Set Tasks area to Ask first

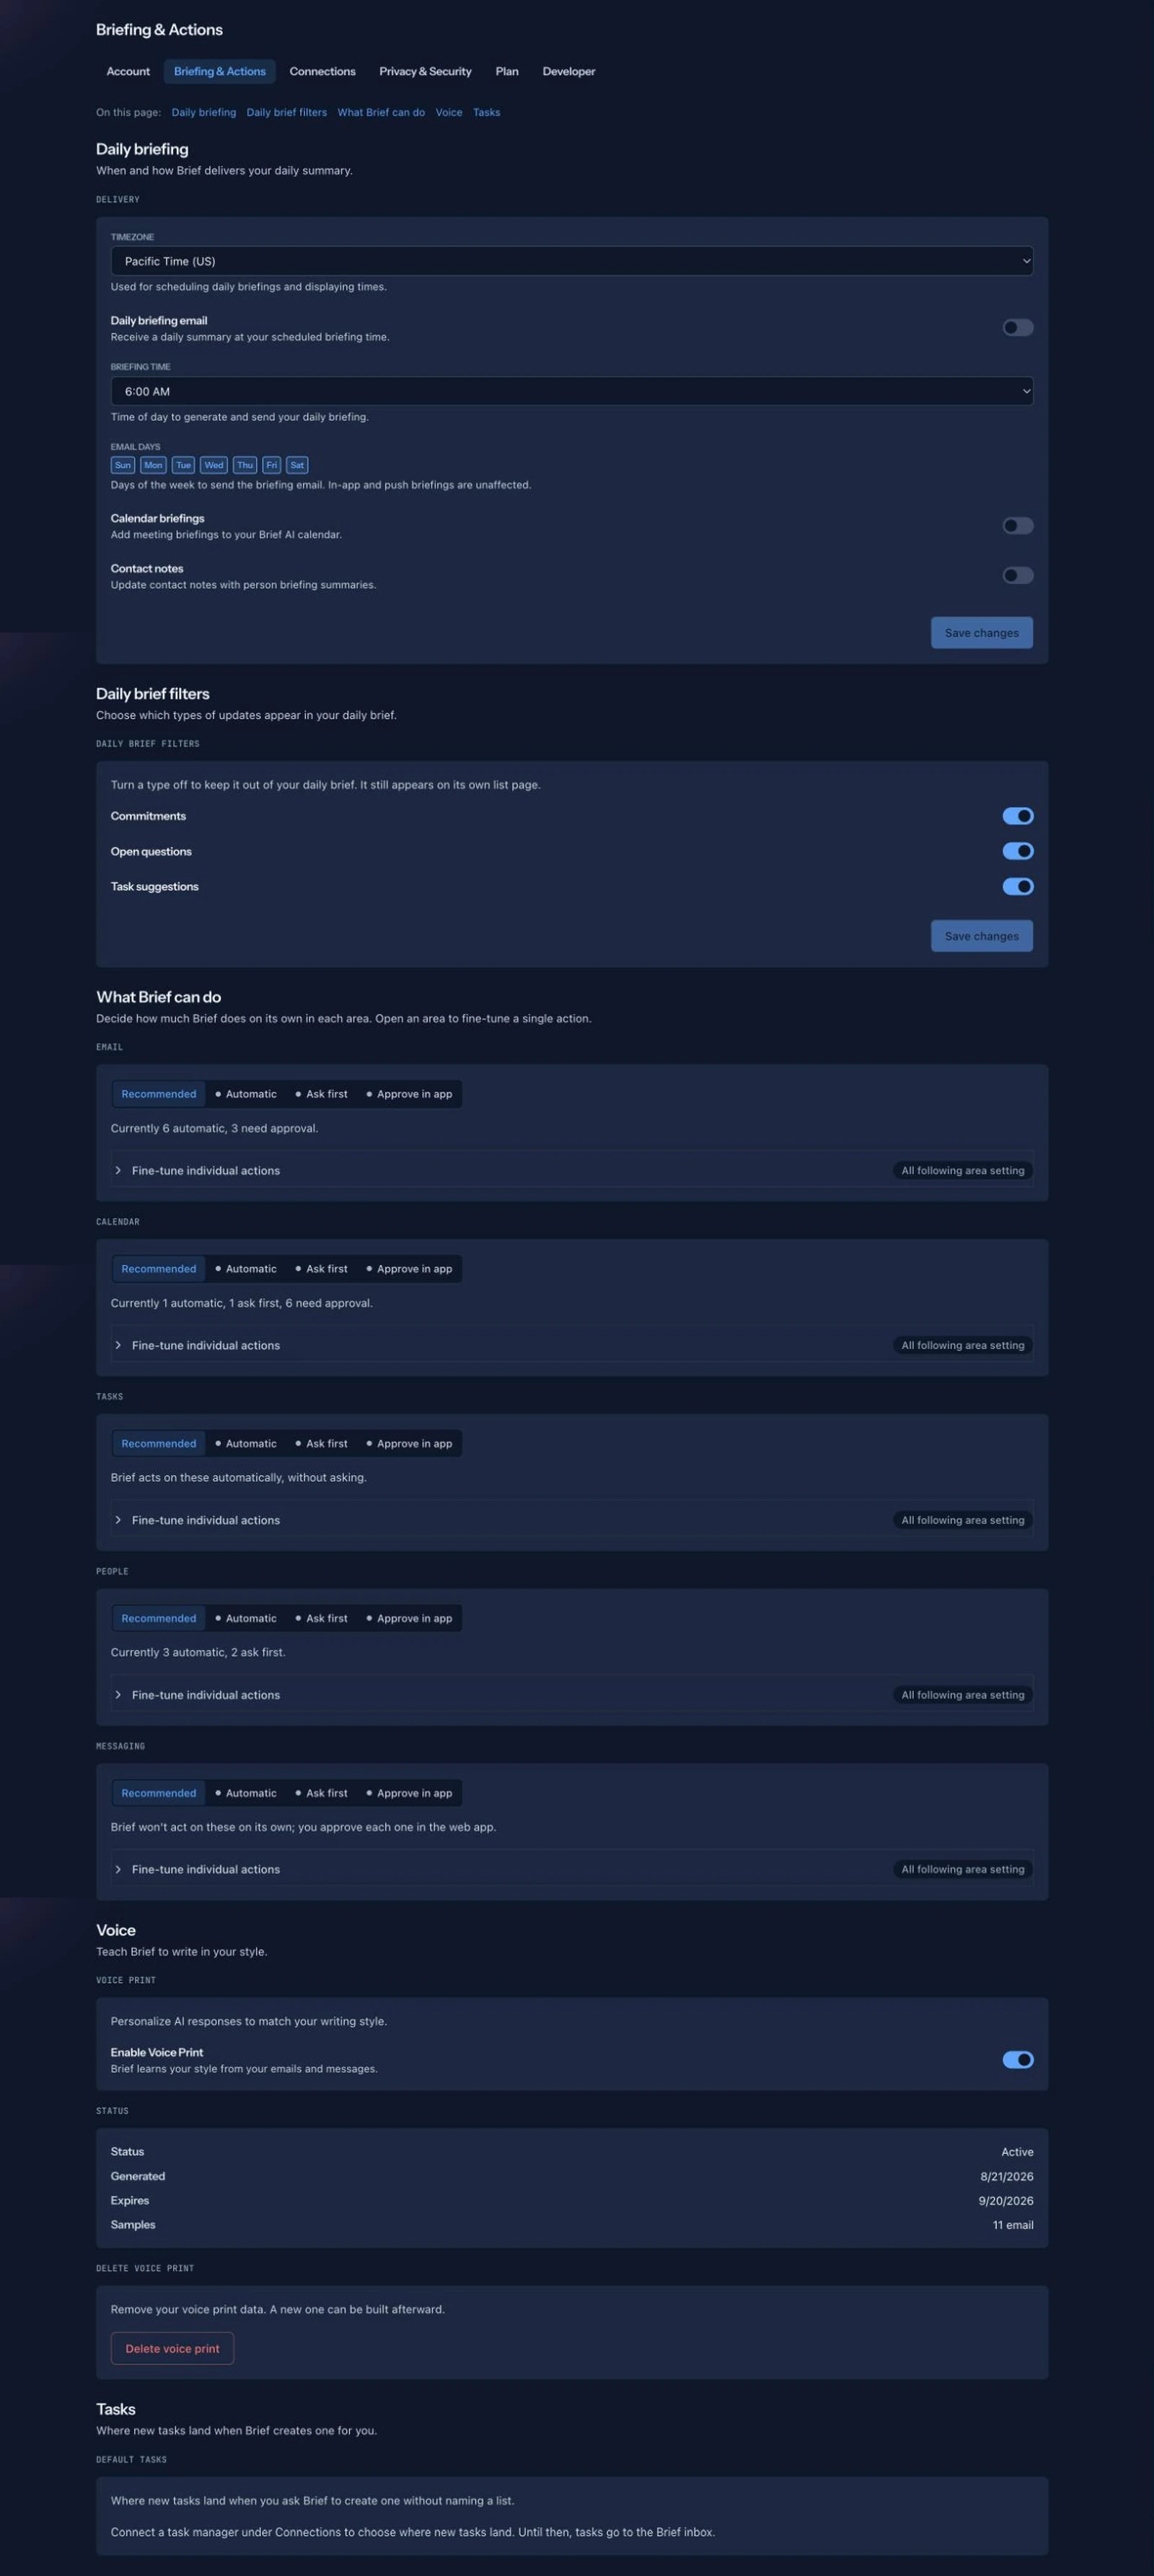322,1444
